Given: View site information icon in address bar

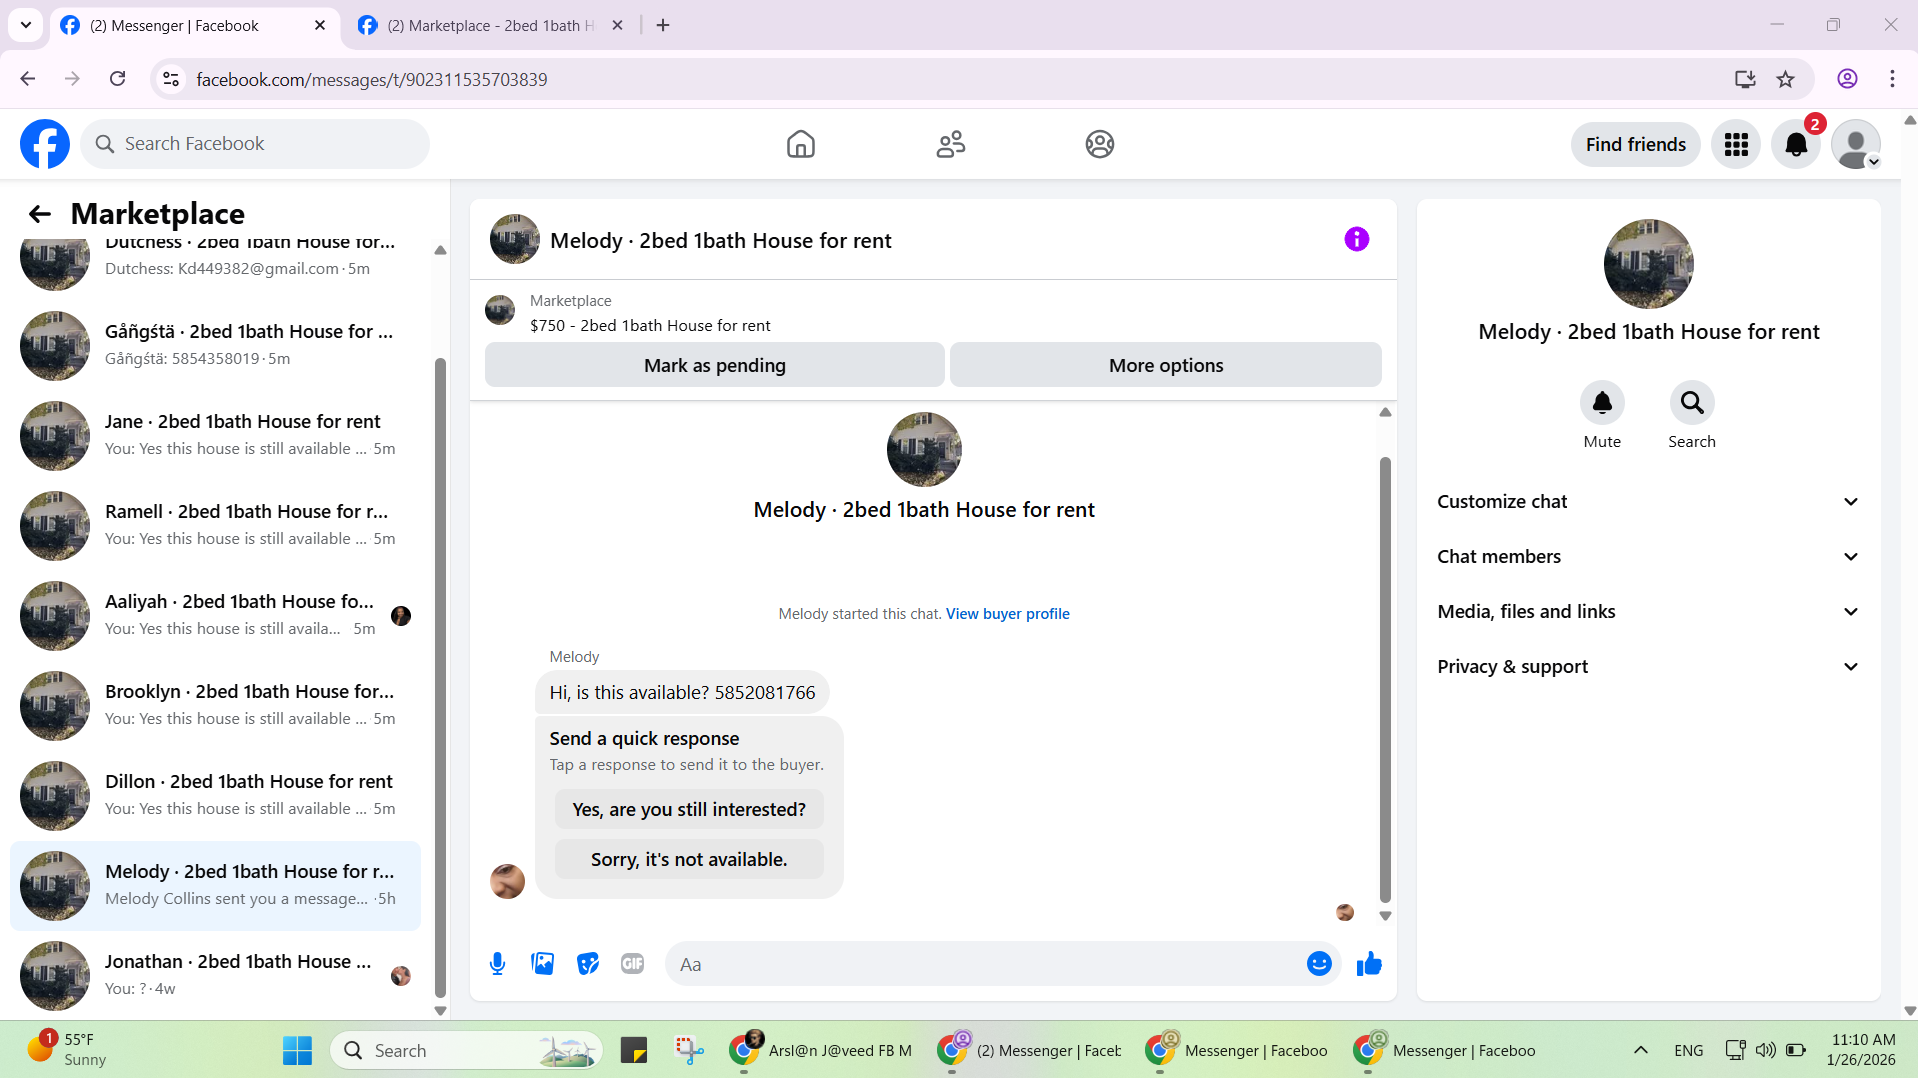Looking at the screenshot, I should point(171,79).
